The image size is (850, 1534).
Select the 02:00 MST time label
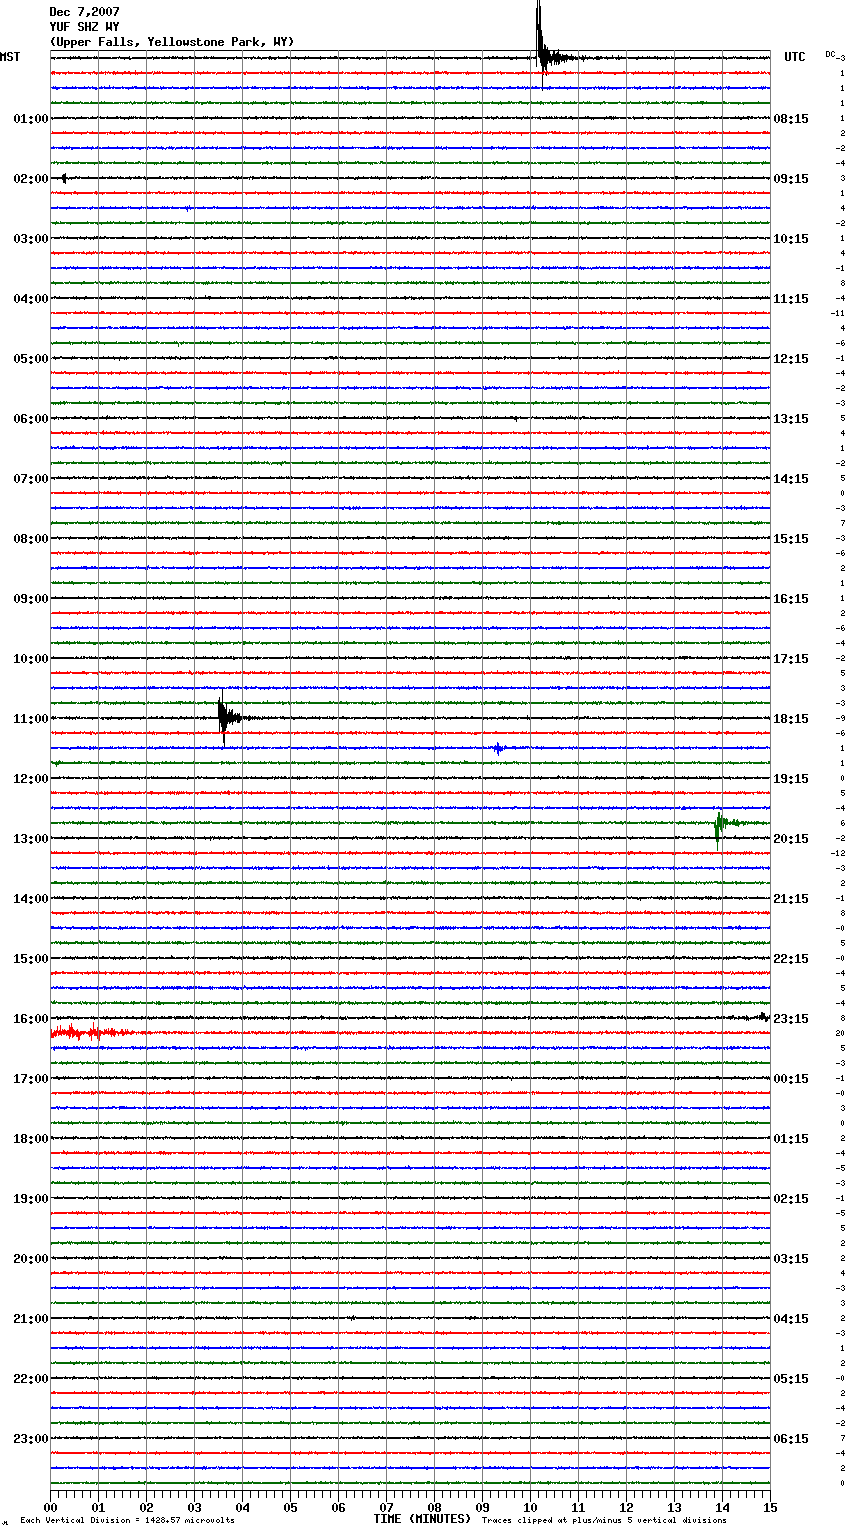point(31,179)
